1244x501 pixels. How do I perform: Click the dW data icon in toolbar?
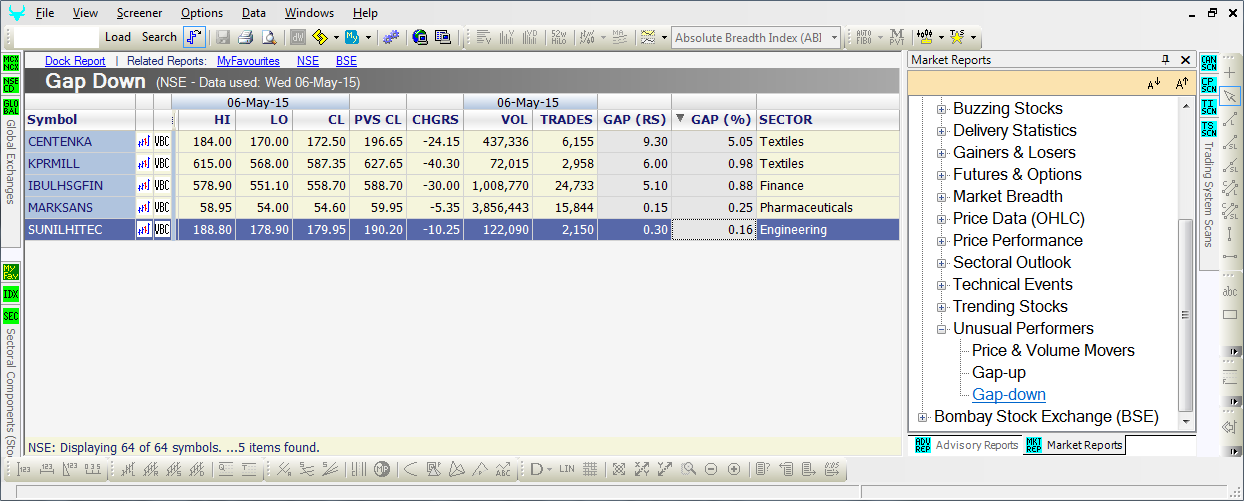point(298,37)
